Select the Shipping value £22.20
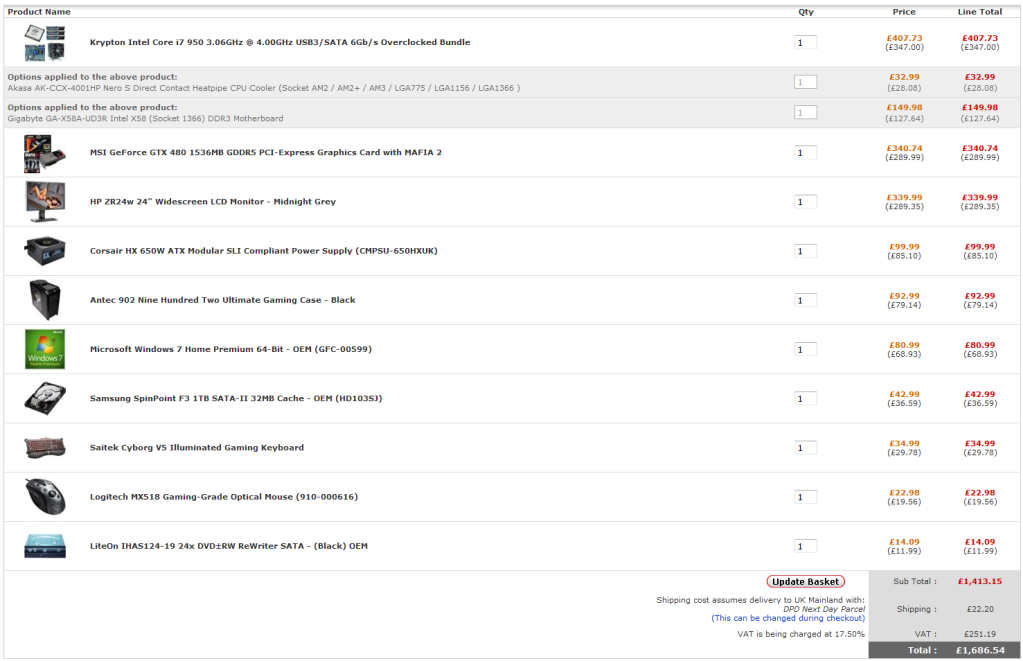 pos(980,609)
